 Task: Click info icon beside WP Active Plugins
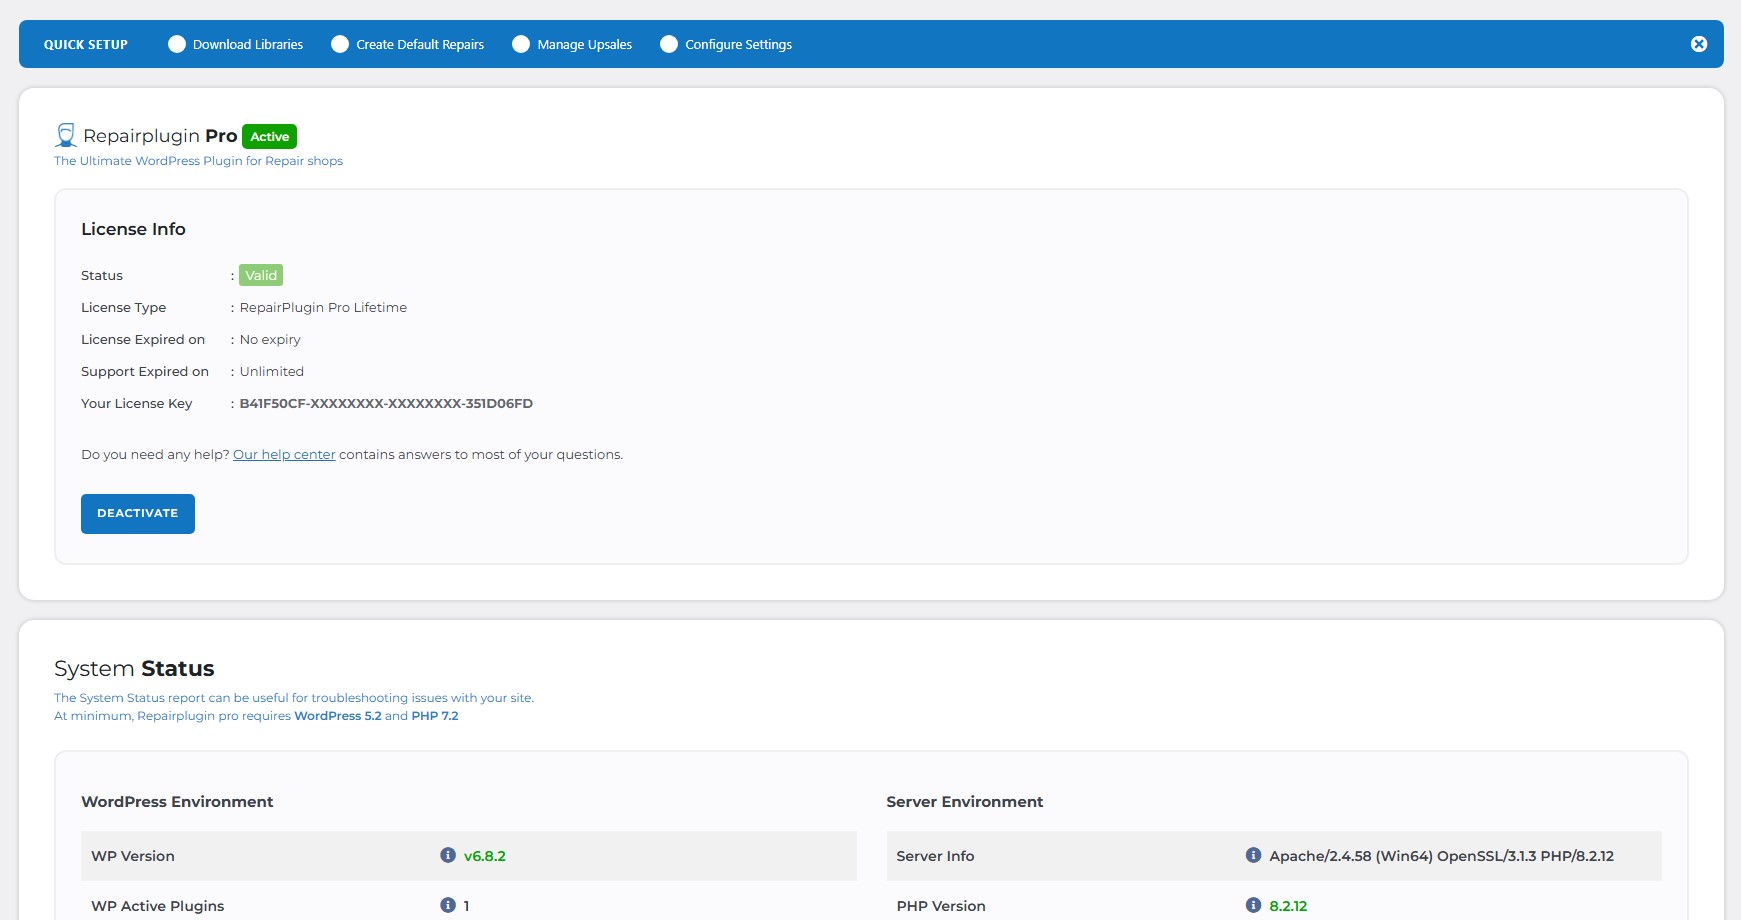[448, 905]
